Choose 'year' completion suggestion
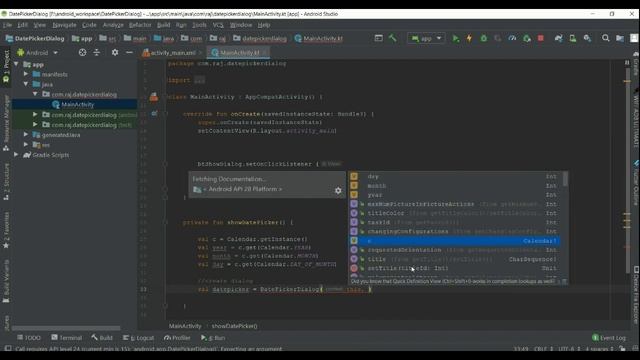640x360 pixels. [x=454, y=195]
